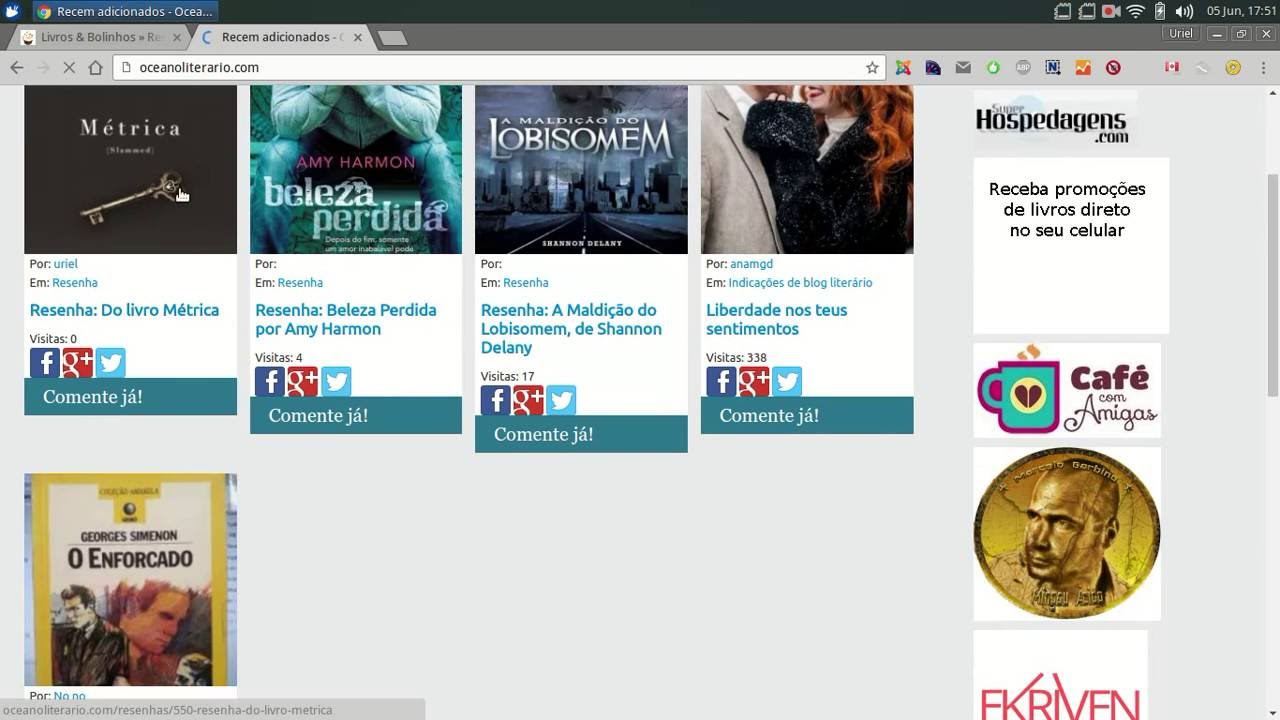Share Métrica review on Google+
Image resolution: width=1280 pixels, height=720 pixels.
coord(77,362)
